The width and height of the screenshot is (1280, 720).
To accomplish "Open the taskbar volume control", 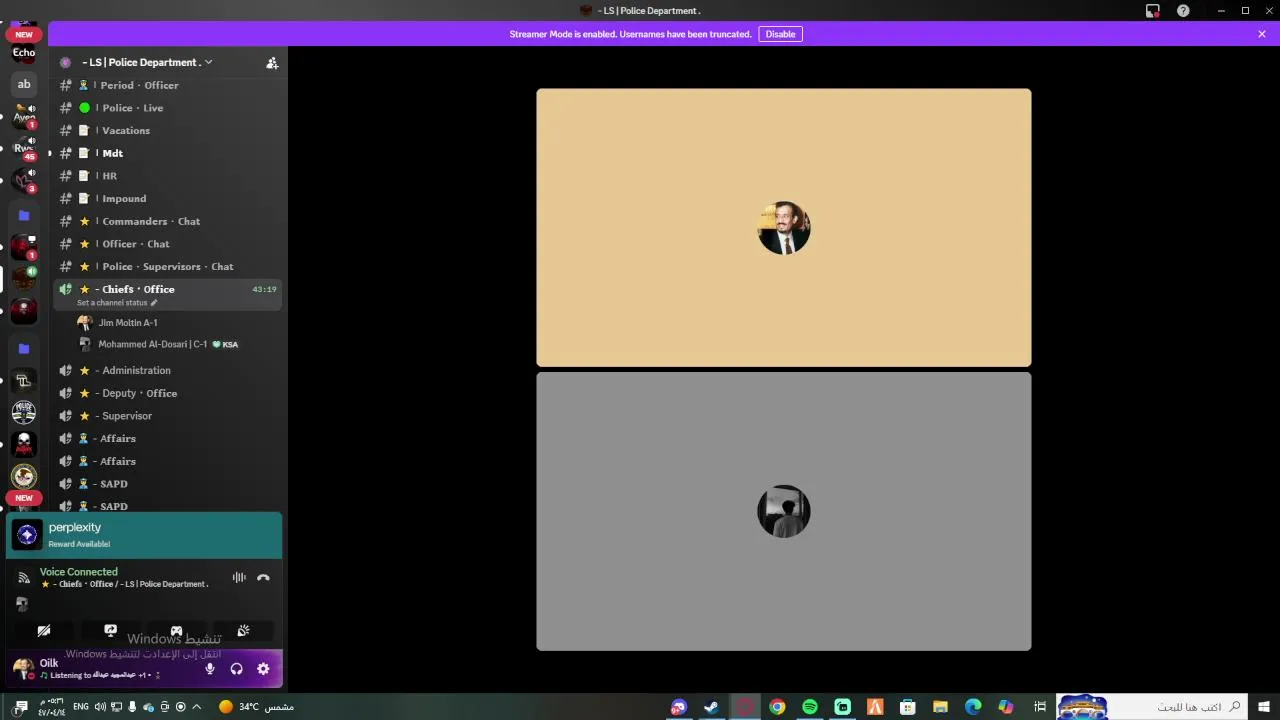I will 100,707.
